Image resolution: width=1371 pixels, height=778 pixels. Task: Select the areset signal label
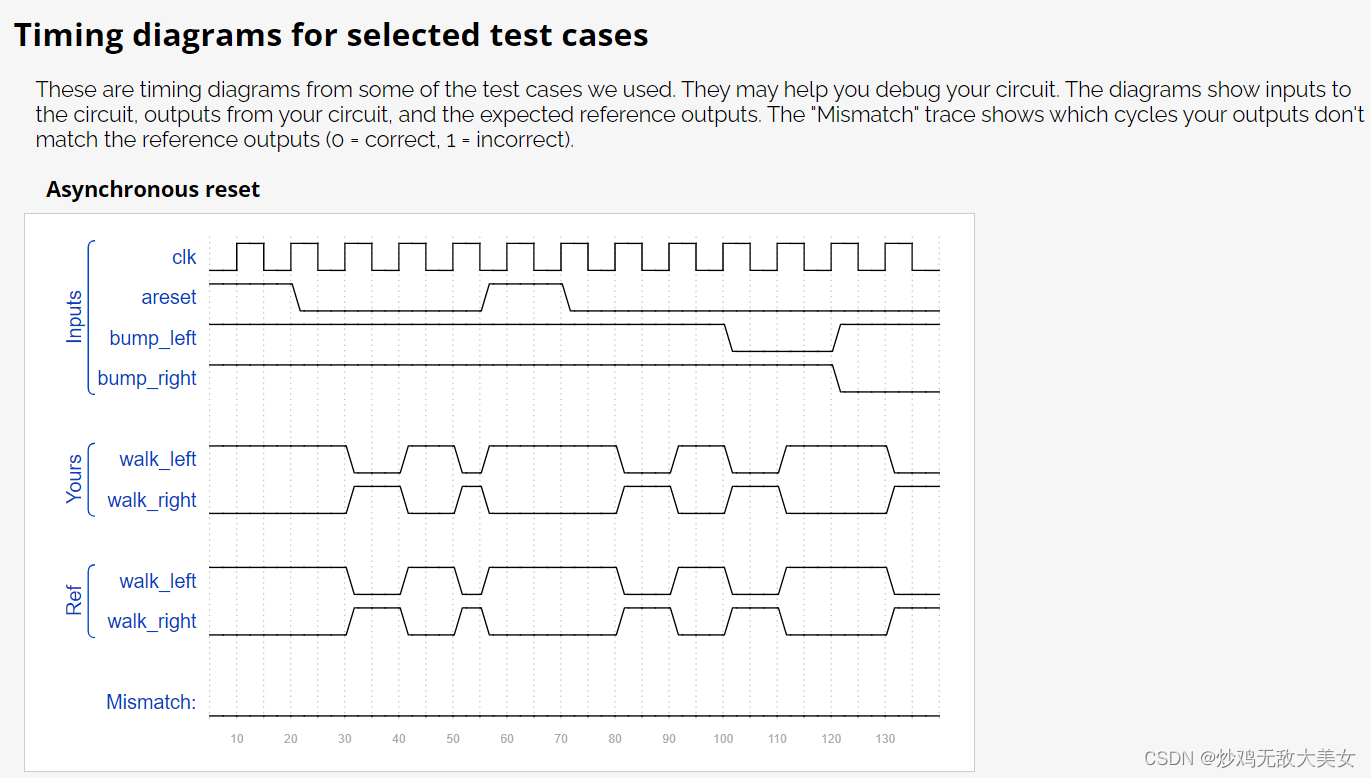coord(169,297)
